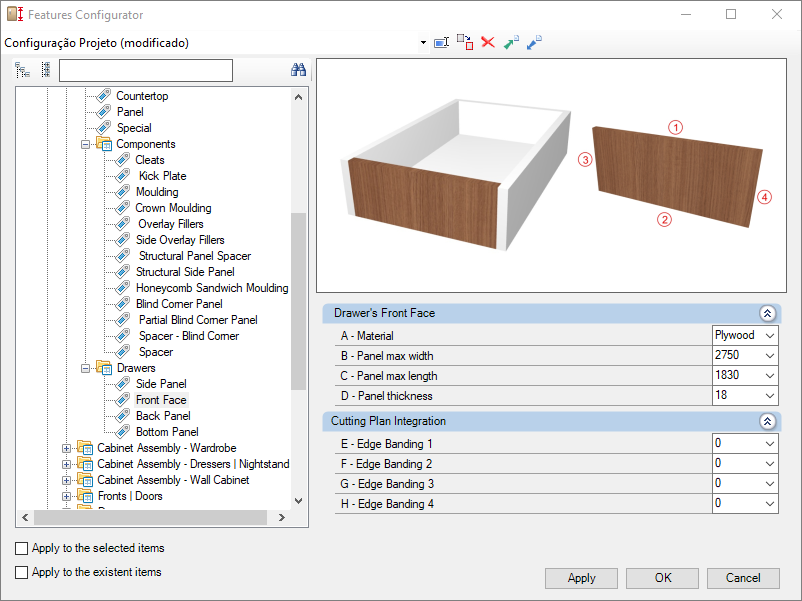Open the Edge Banding 1 dropdown
The height and width of the screenshot is (601, 802).
tap(770, 443)
